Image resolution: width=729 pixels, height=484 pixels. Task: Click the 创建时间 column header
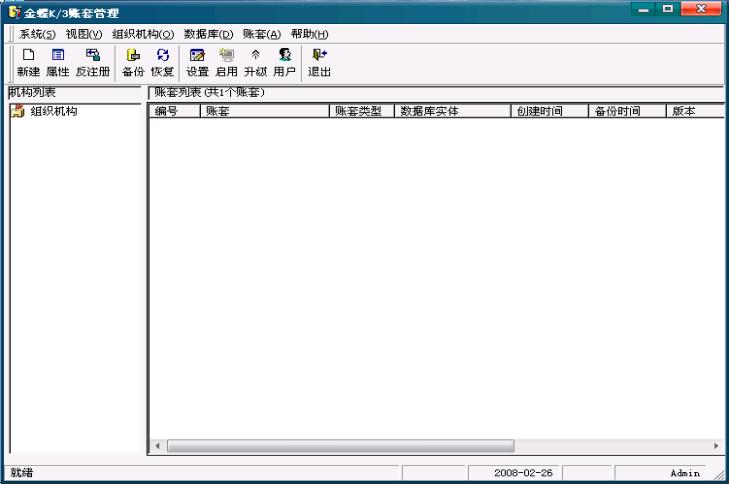550,111
